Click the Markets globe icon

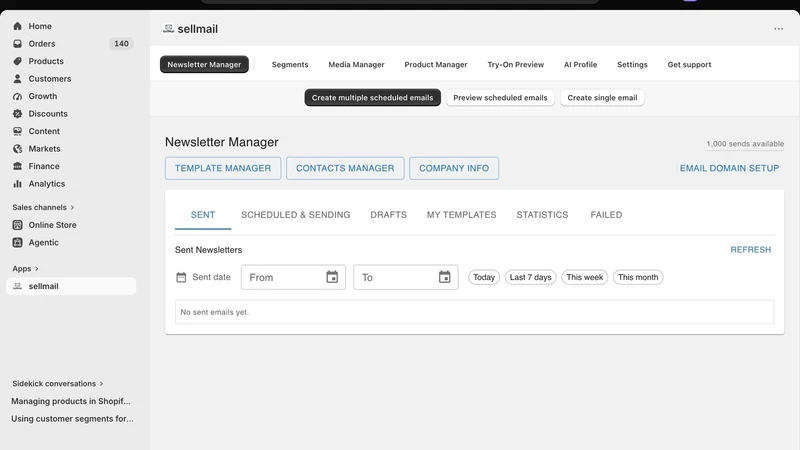pos(17,149)
